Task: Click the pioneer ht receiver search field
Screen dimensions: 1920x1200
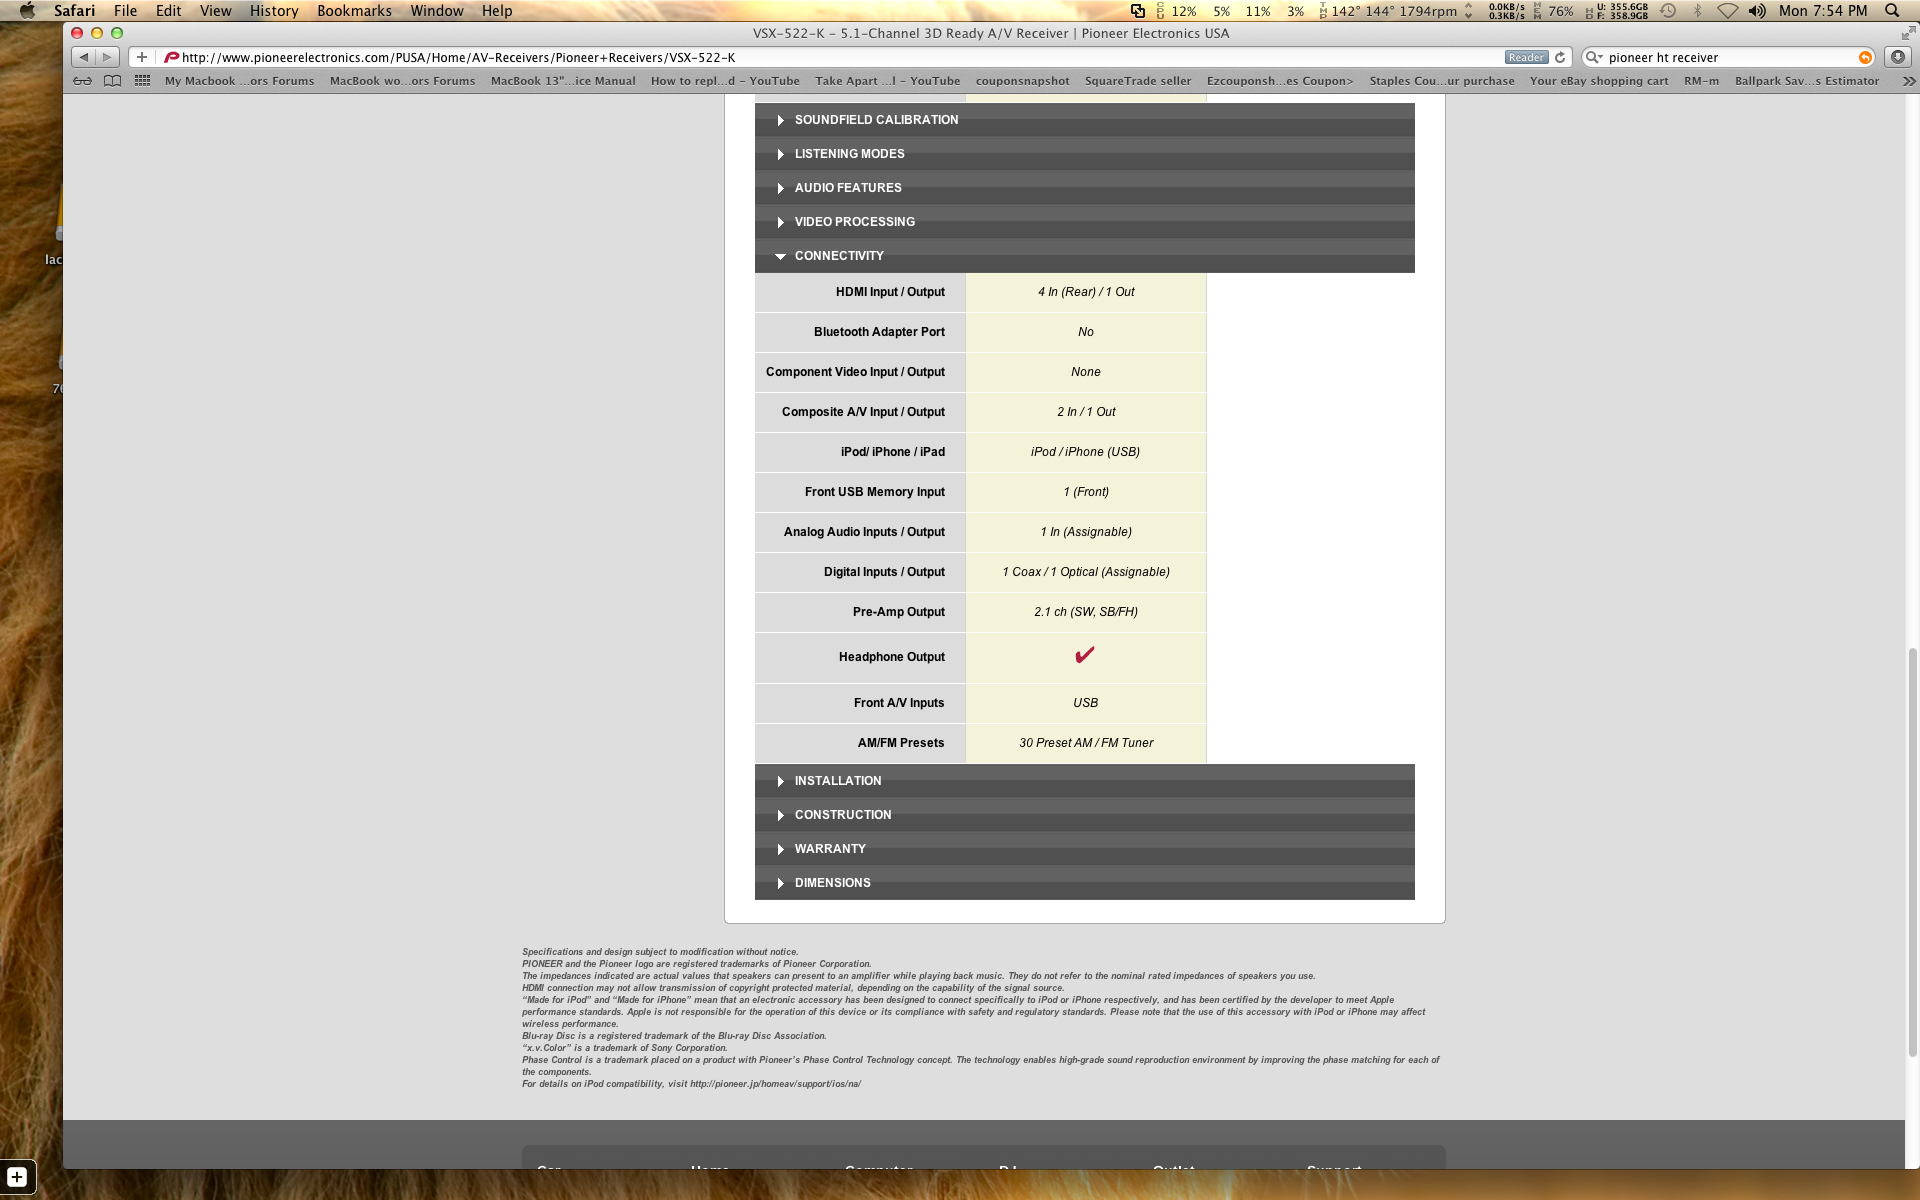Action: [1730, 57]
